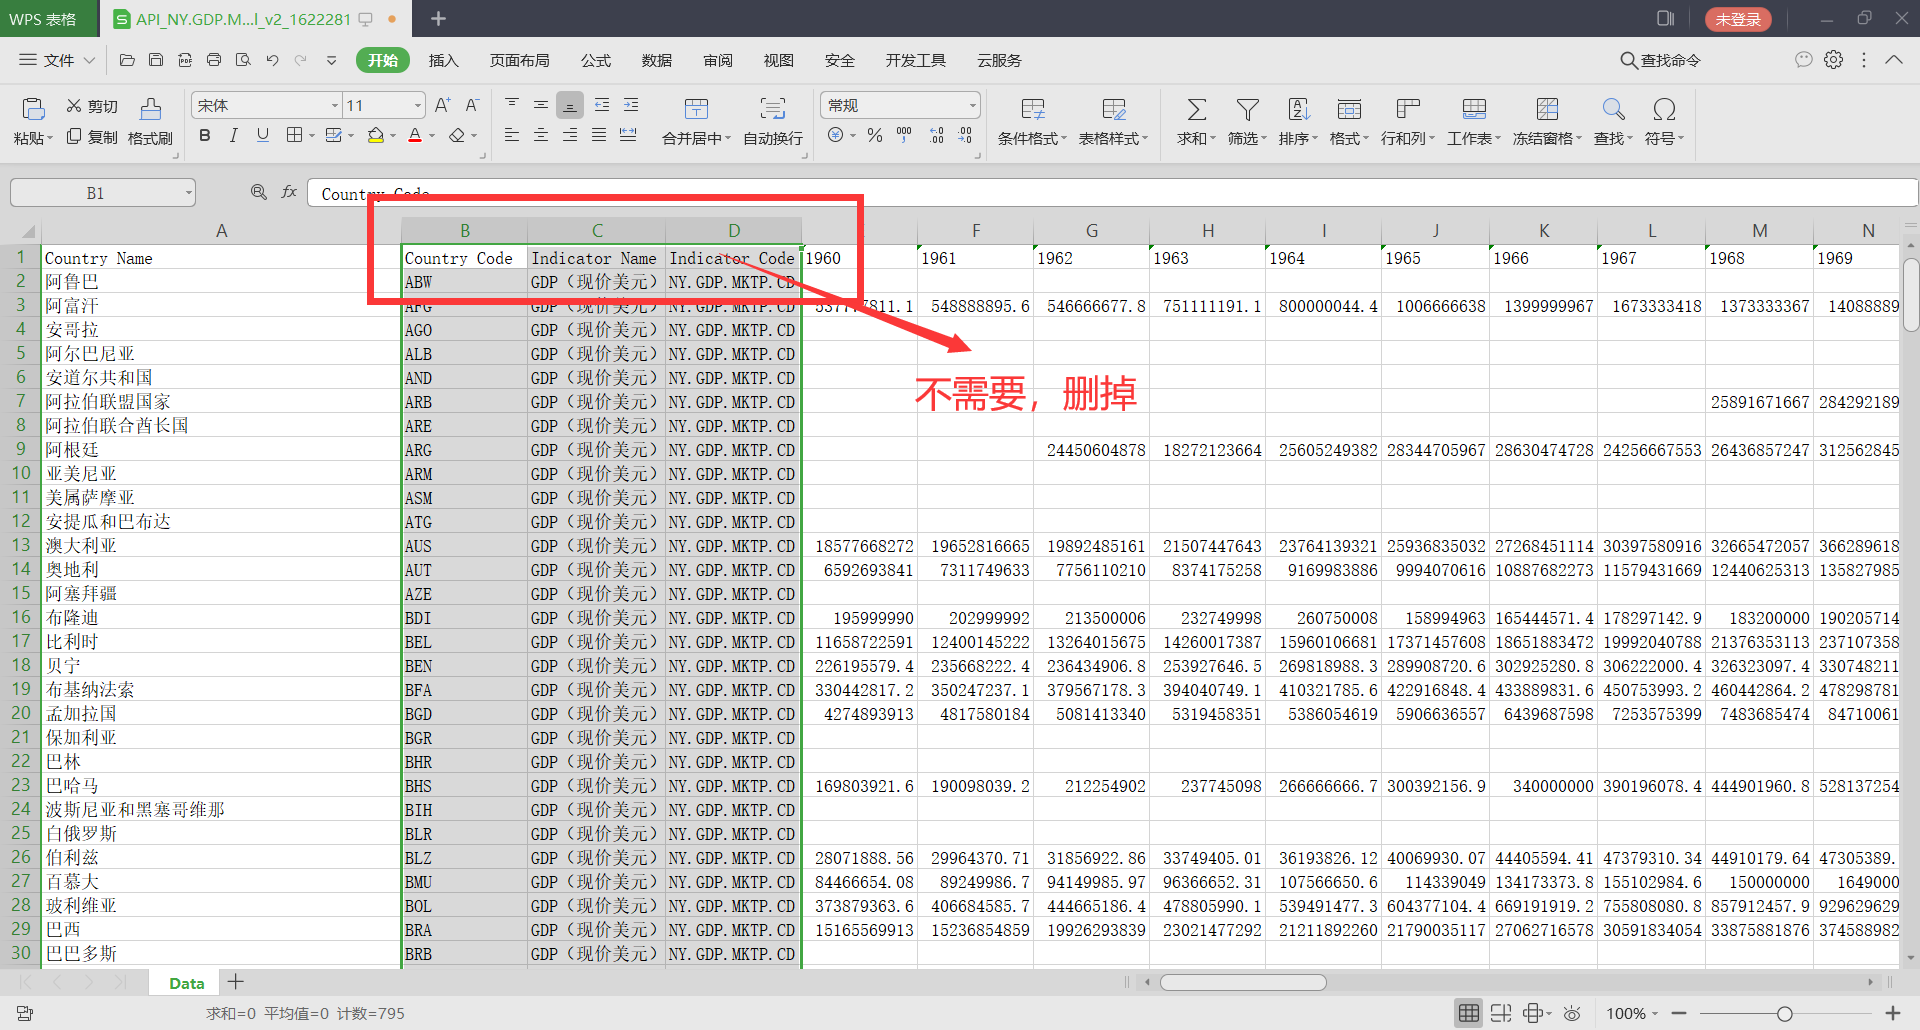Image resolution: width=1920 pixels, height=1030 pixels.
Task: Click the Cut (剪切) button
Action: click(92, 106)
